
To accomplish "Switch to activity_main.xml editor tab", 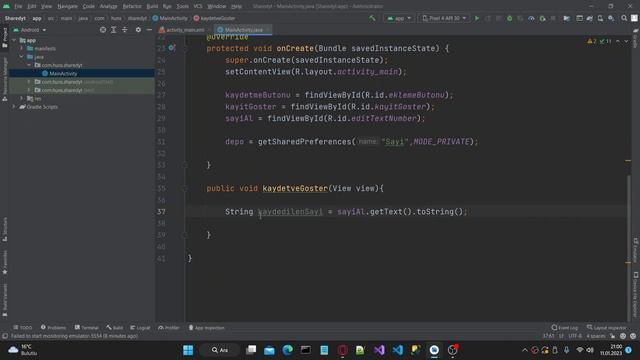I will tap(184, 30).
